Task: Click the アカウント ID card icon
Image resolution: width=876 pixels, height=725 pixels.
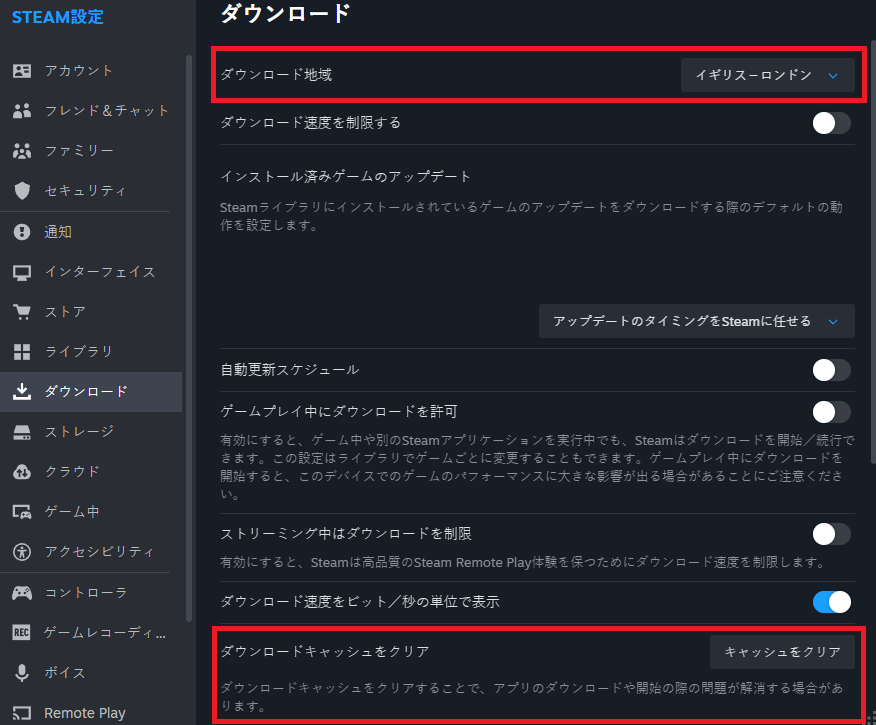Action: point(22,71)
